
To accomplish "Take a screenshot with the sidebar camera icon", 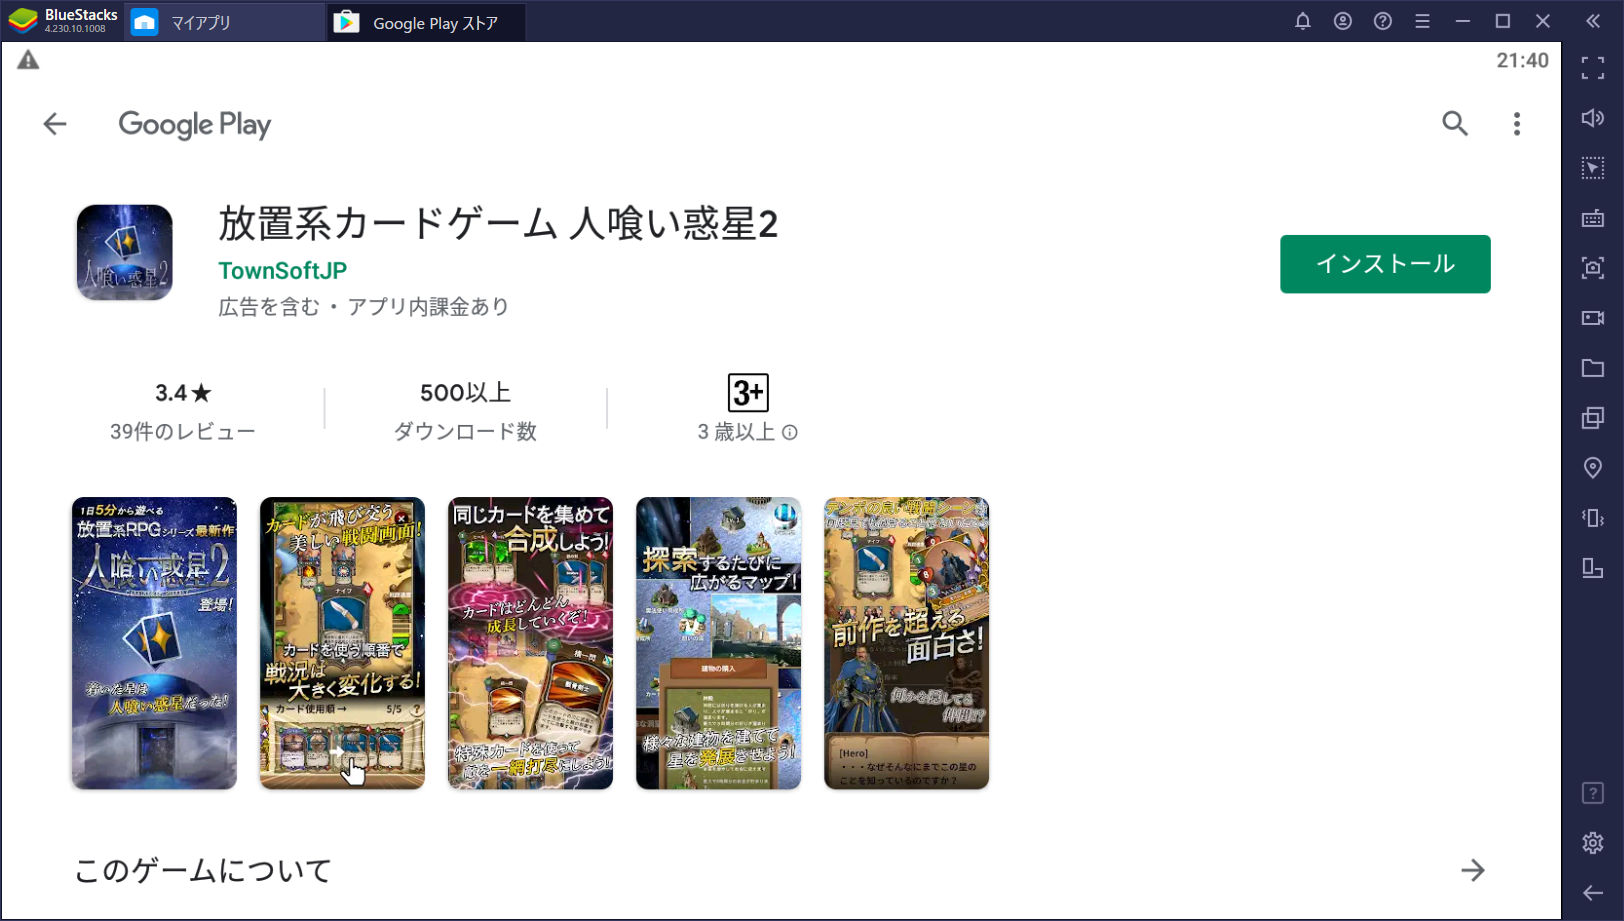I will coord(1593,268).
